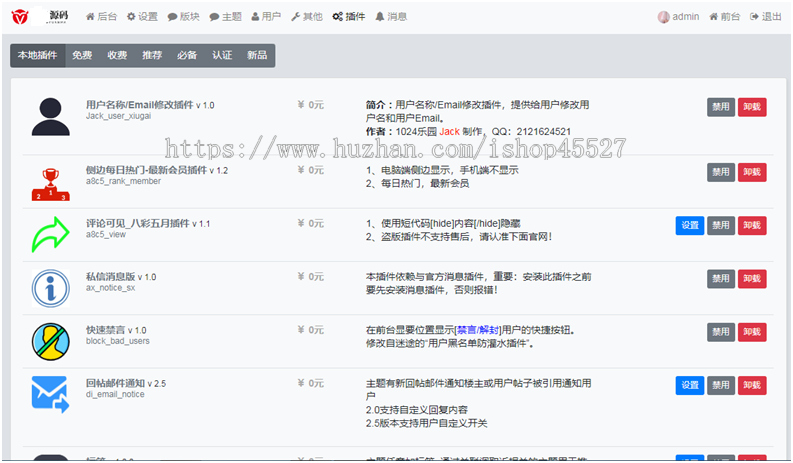Click the red Jack author name
The image size is (793, 463).
click(449, 132)
